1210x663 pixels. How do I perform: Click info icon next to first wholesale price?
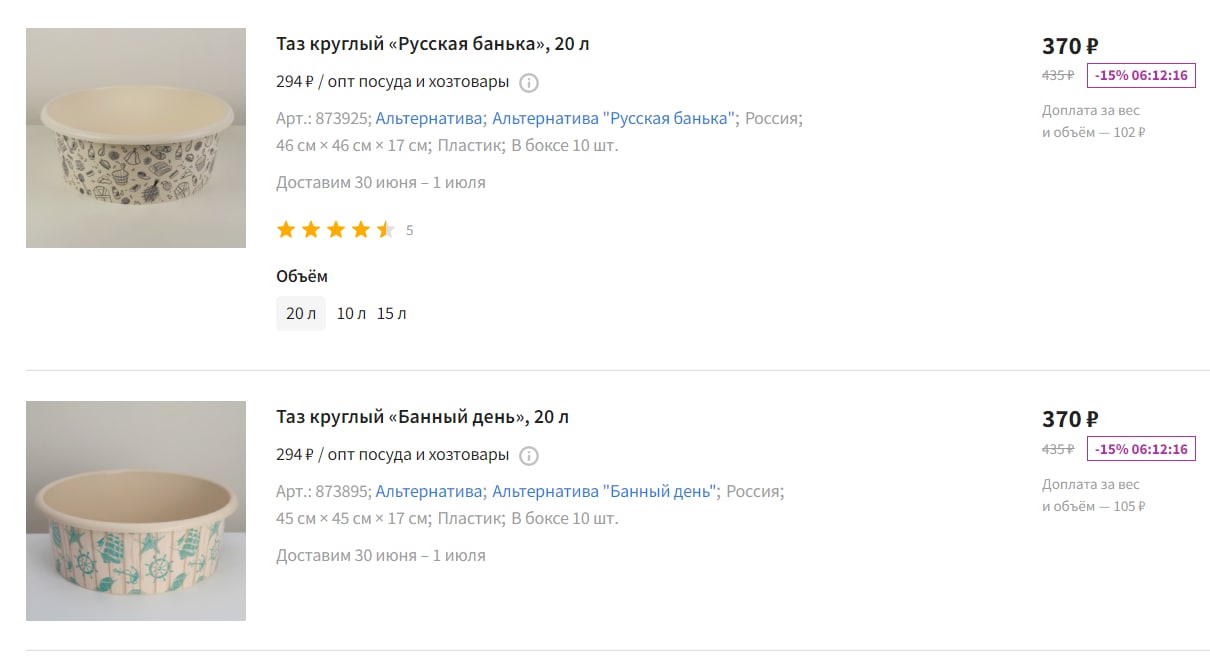click(x=529, y=82)
